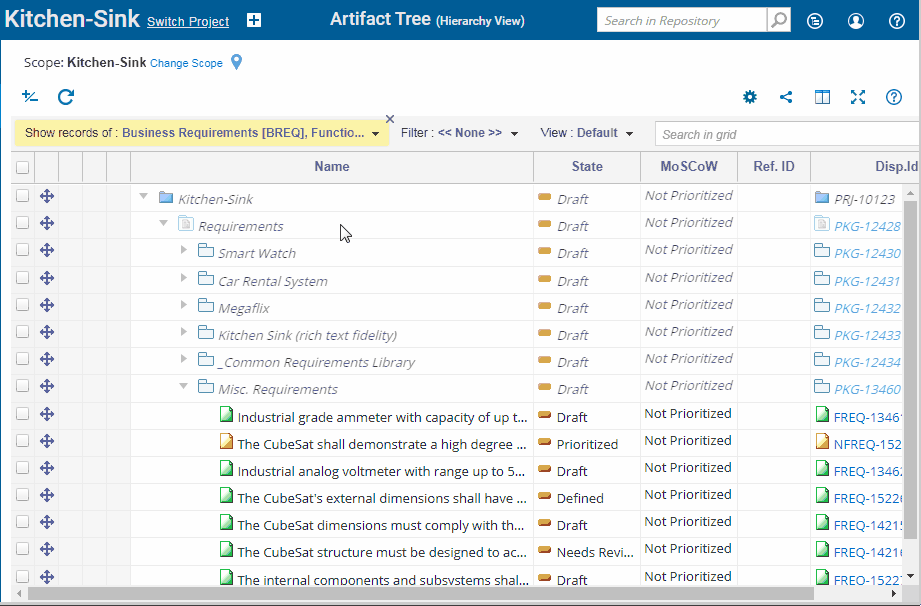Open the Show records of dropdown
The height and width of the screenshot is (606, 921).
201,133
